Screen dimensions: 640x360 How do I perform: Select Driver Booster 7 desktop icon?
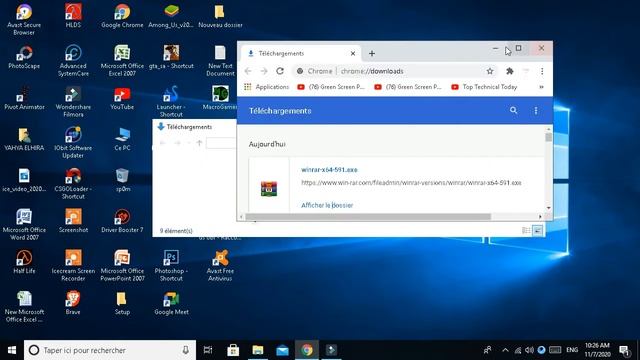tap(122, 221)
